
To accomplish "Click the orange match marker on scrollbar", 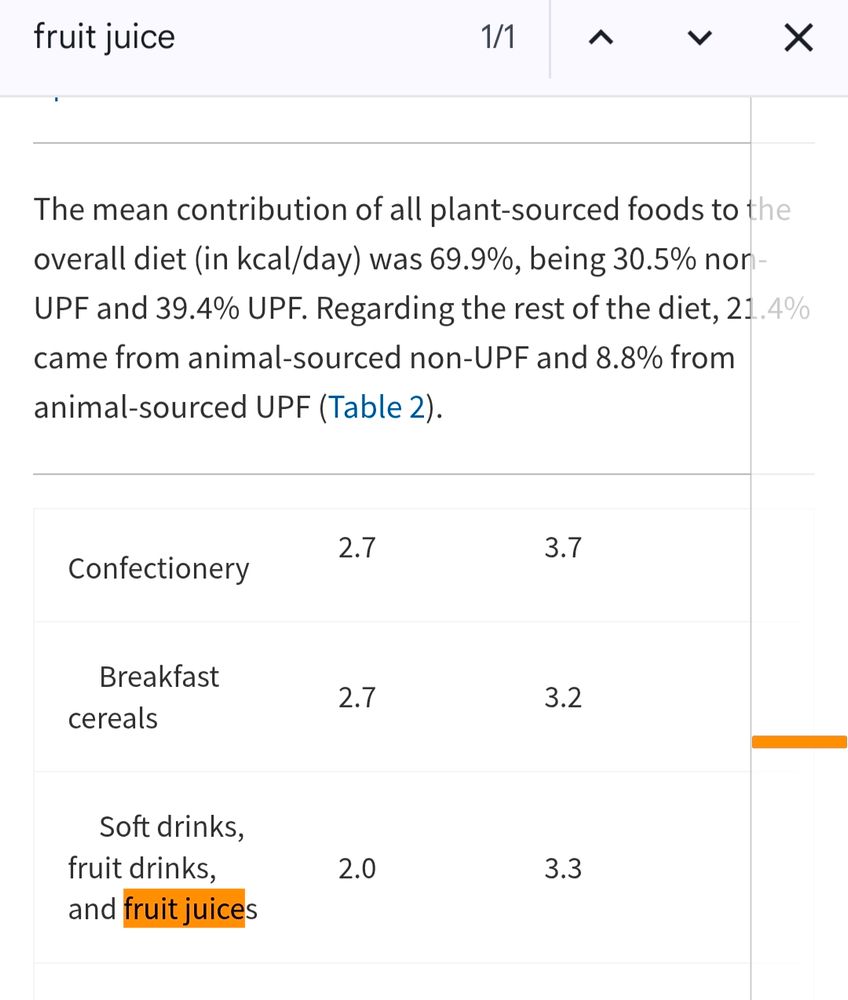I will 799,742.
